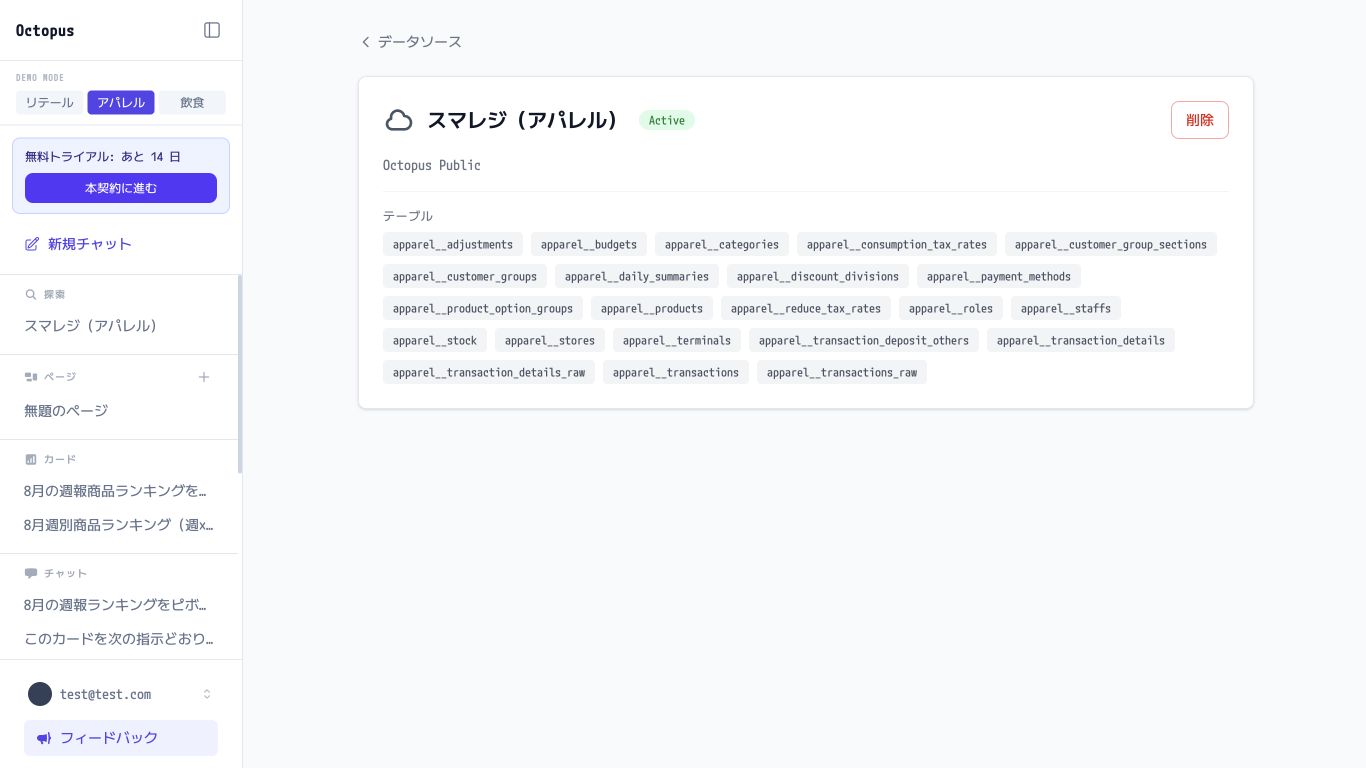Image resolution: width=1366 pixels, height=768 pixels.
Task: Click table tag apparel__terminals
Action: tap(677, 340)
